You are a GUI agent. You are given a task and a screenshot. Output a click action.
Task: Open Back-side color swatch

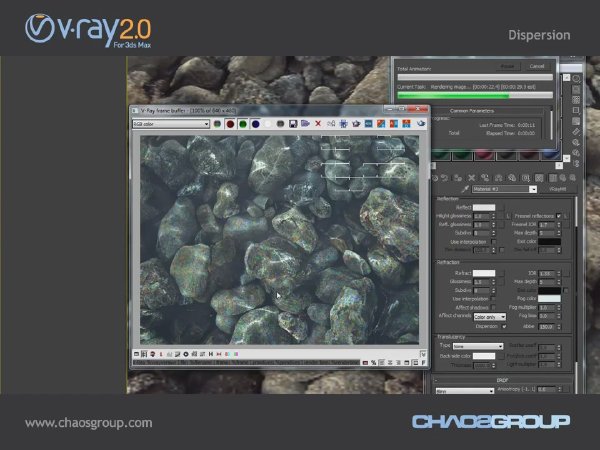pyautogui.click(x=484, y=356)
